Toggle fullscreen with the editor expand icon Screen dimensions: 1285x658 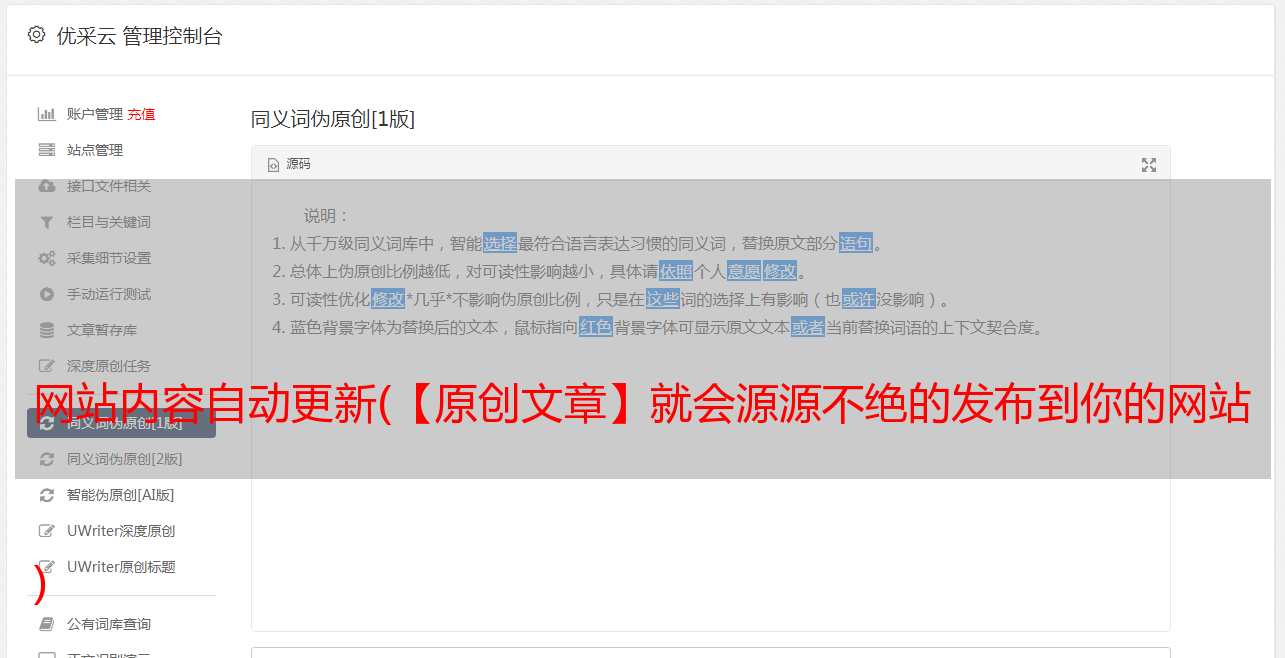pyautogui.click(x=1149, y=165)
